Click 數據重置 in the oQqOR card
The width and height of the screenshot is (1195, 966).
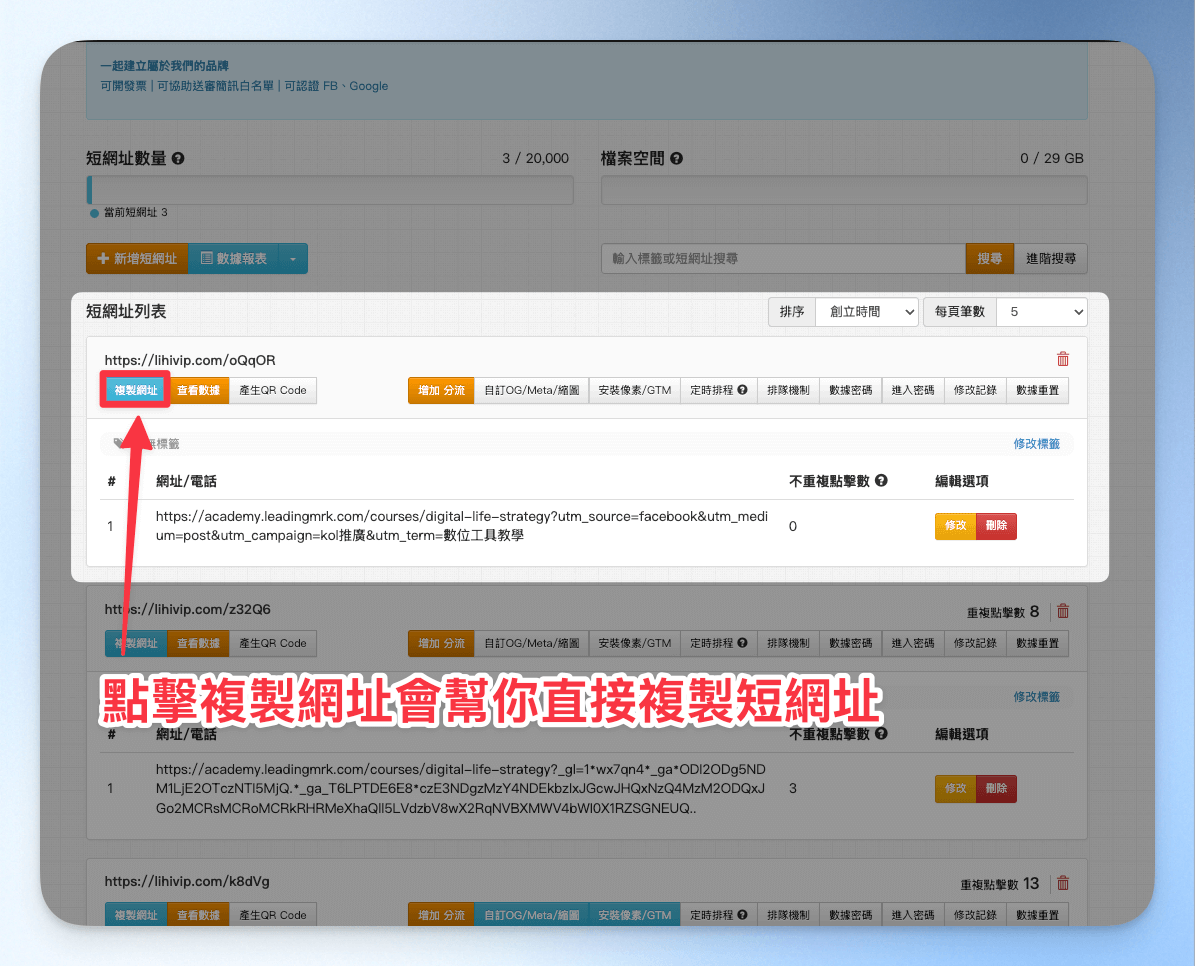[x=1037, y=390]
